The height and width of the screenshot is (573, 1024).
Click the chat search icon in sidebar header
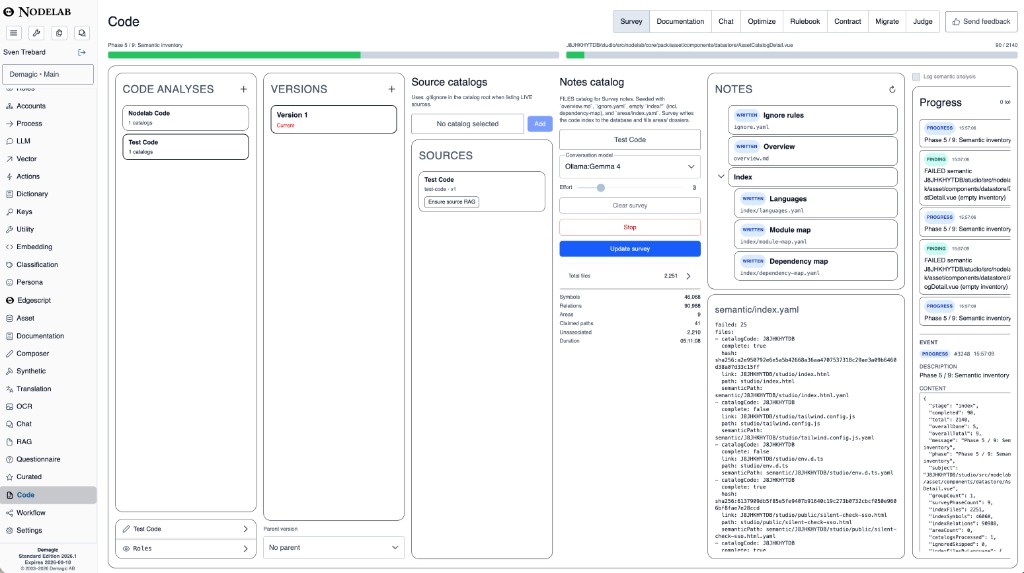(82, 33)
